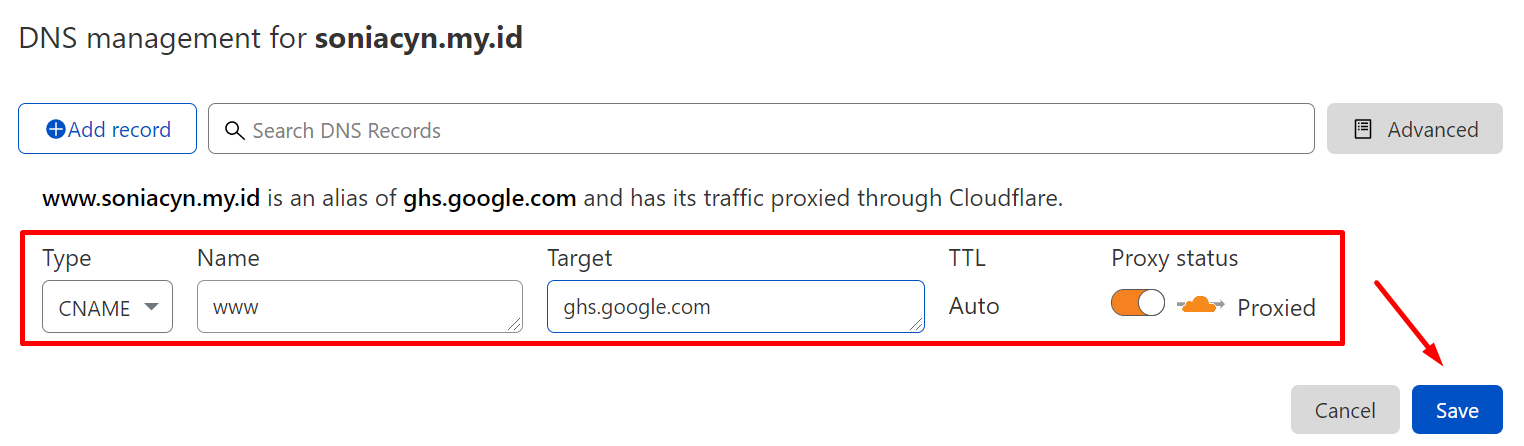This screenshot has height=446, width=1524.
Task: Turn off the Proxy status switch
Action: [x=1138, y=303]
